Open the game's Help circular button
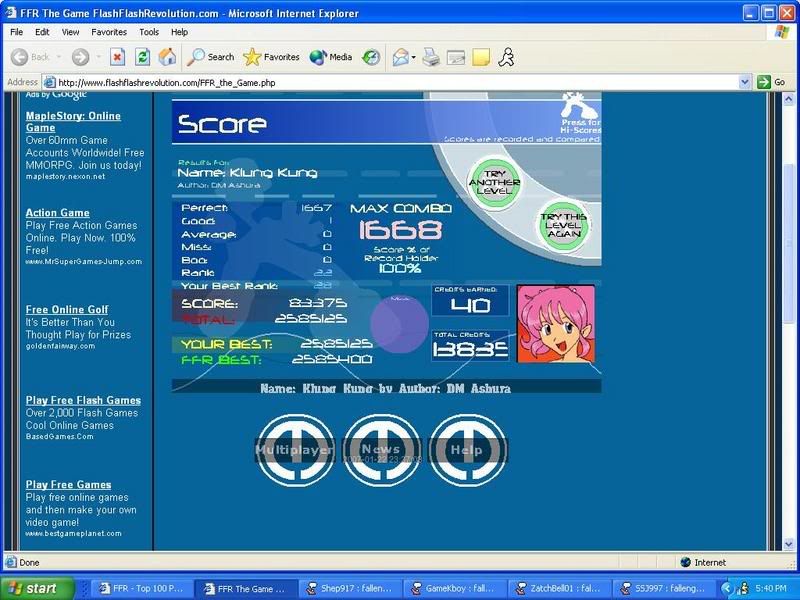 pos(467,449)
